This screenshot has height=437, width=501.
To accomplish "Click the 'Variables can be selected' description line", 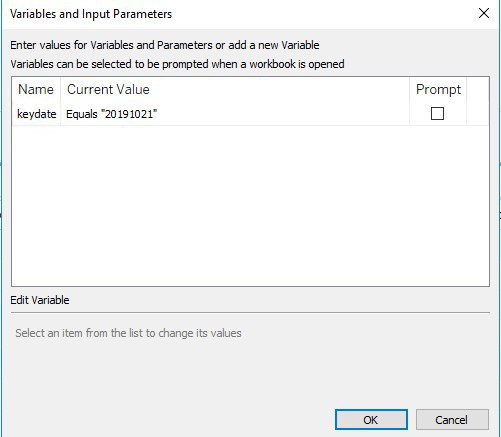I will point(177,64).
